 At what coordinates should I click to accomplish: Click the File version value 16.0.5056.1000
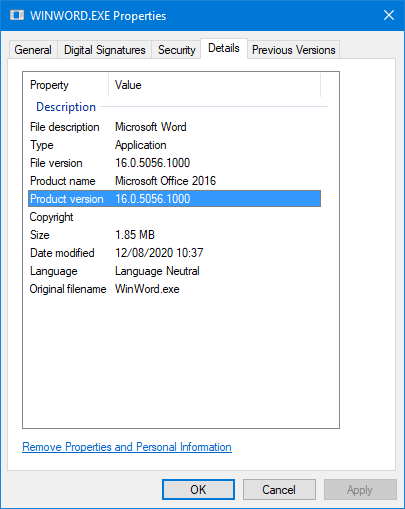153,163
